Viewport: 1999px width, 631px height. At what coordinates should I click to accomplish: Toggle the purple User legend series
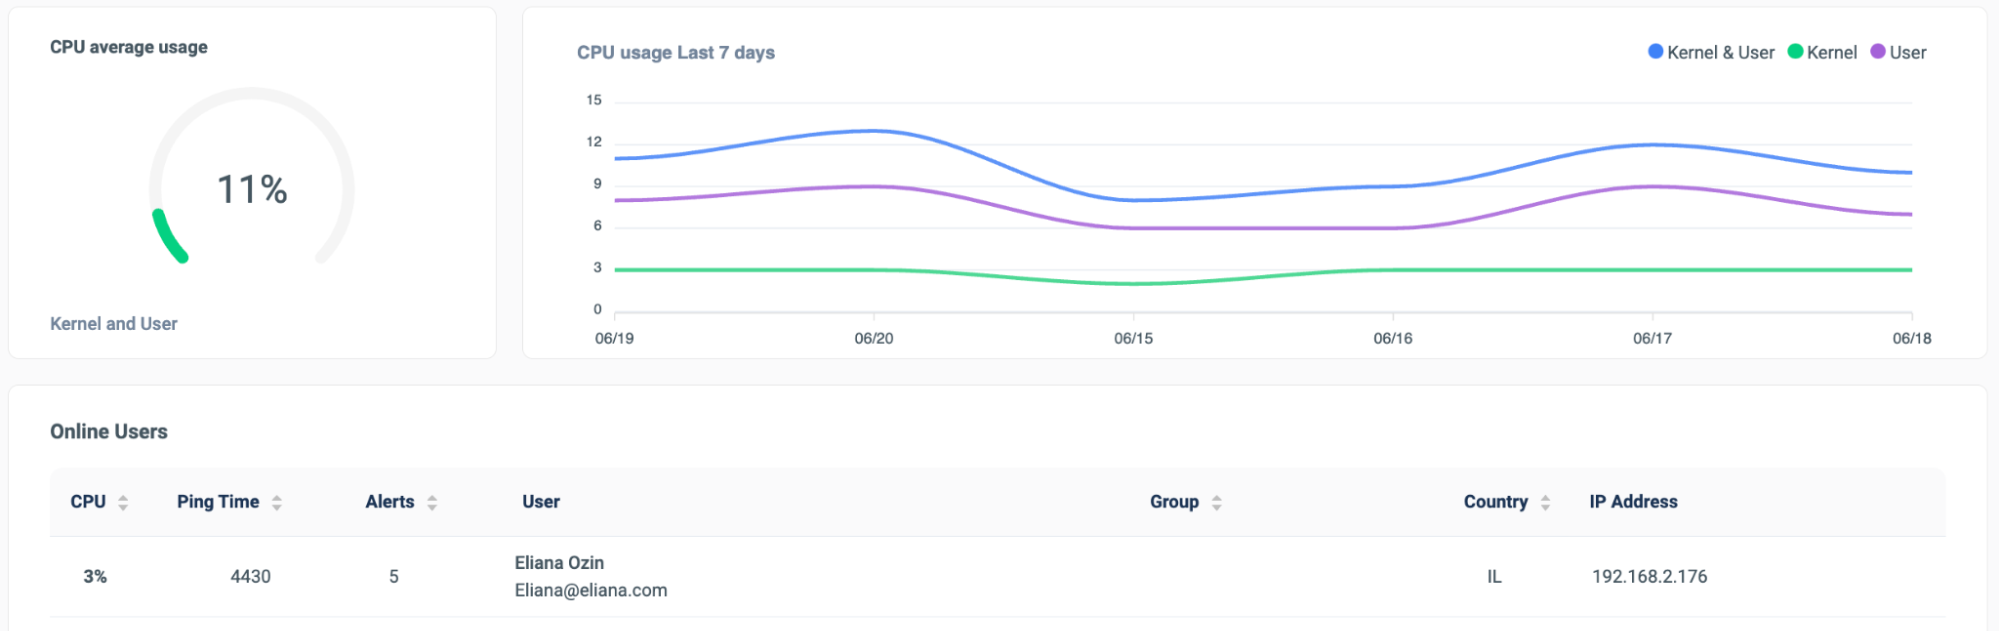click(1898, 52)
